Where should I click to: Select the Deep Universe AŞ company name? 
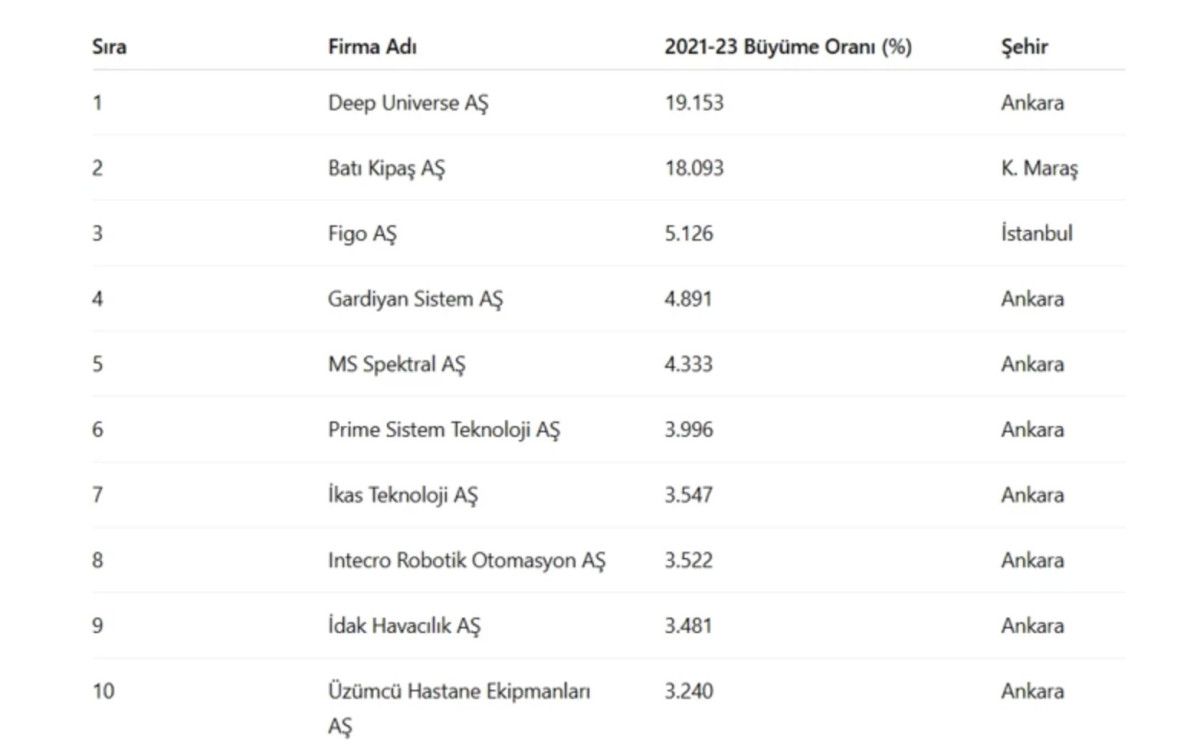click(x=408, y=103)
